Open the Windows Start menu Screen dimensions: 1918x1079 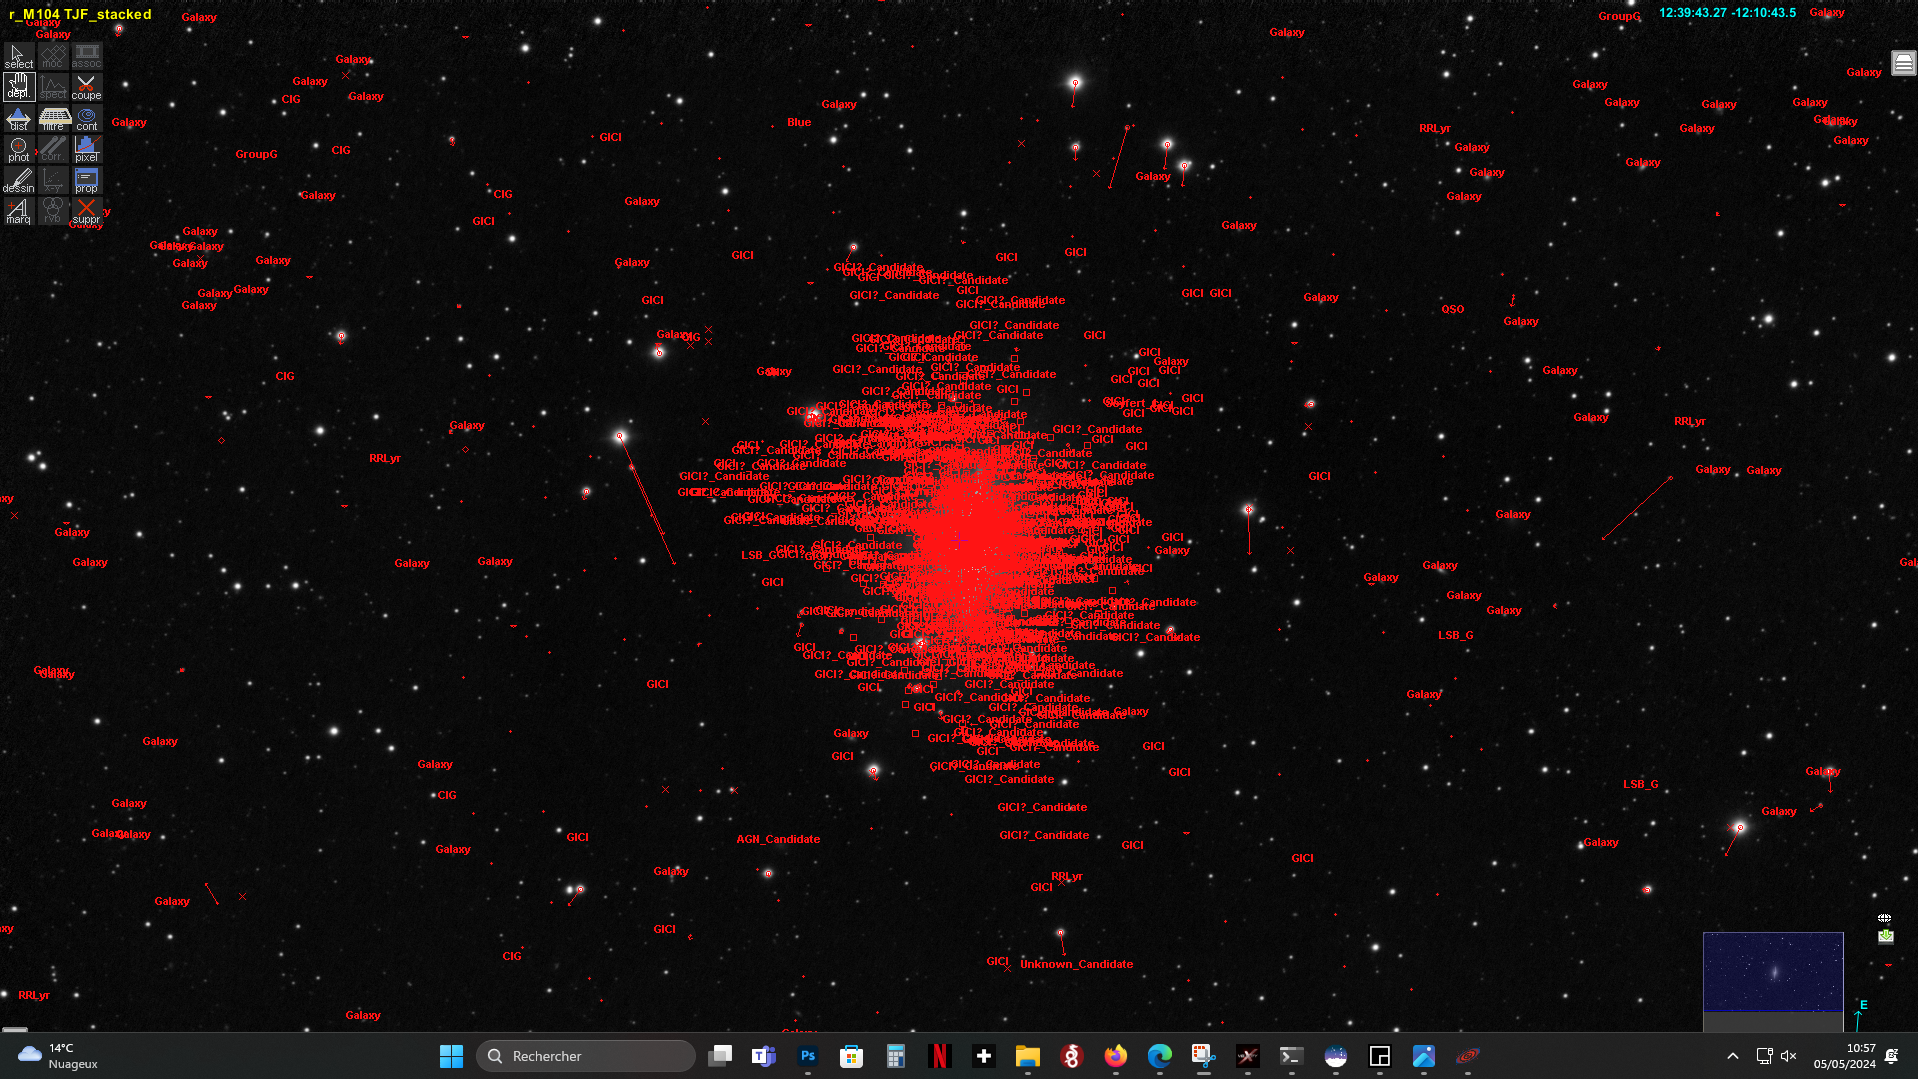click(x=451, y=1056)
